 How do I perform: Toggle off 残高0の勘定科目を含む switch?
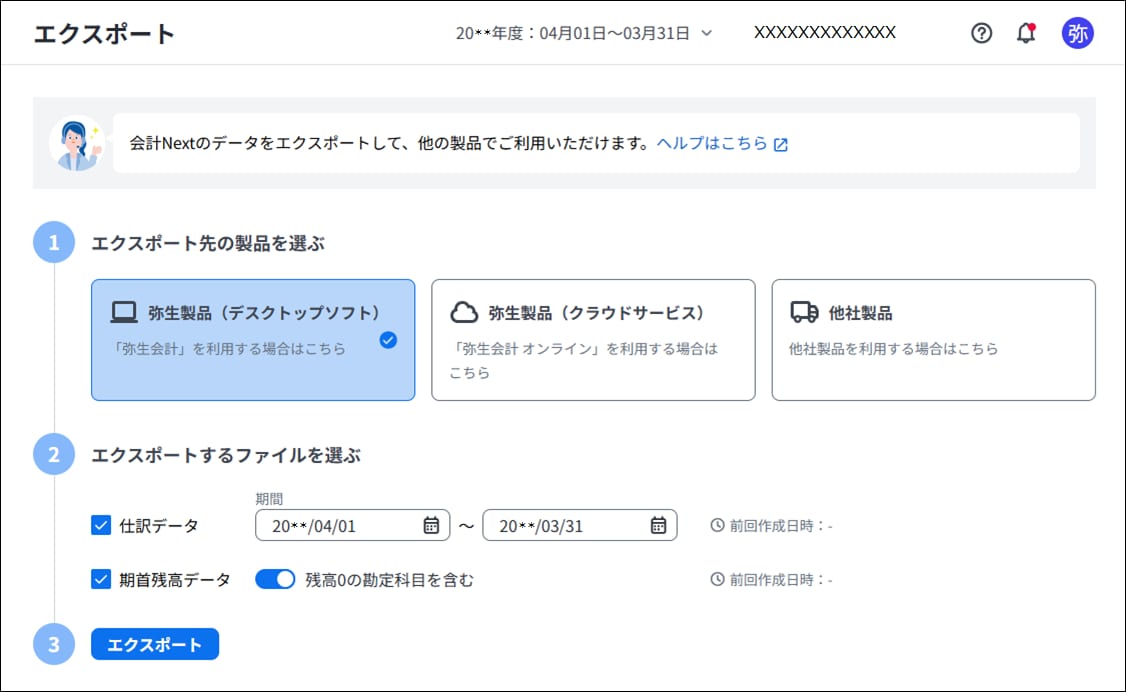(x=275, y=579)
